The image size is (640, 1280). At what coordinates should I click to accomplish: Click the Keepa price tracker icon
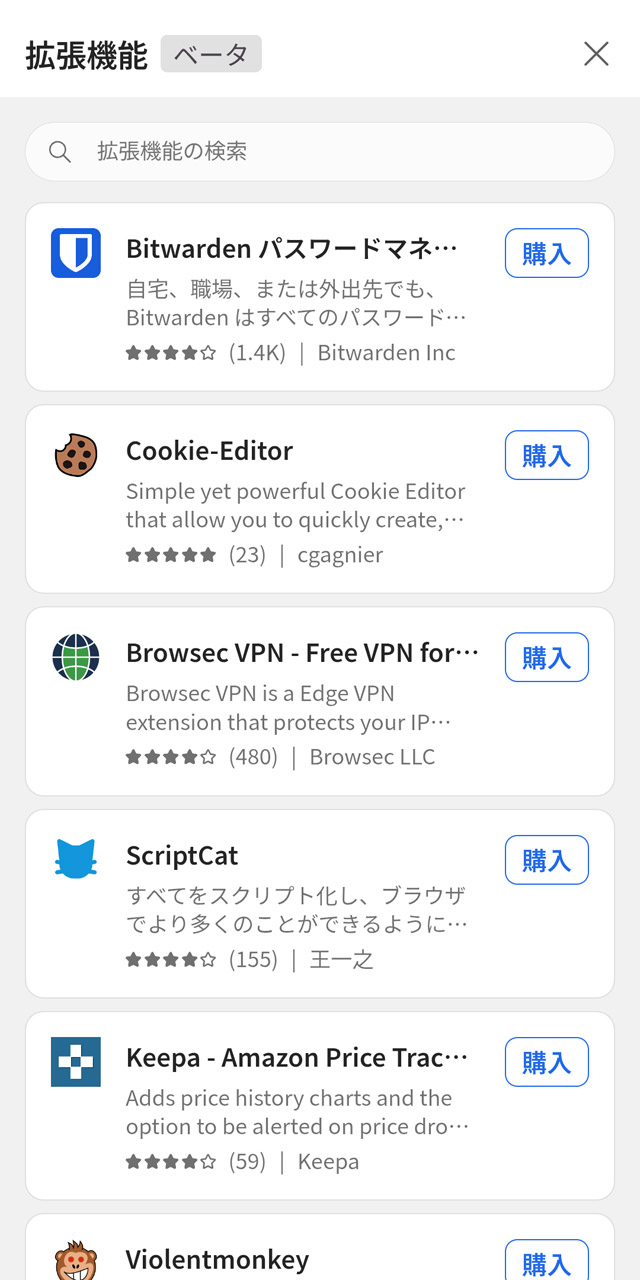[x=75, y=1062]
